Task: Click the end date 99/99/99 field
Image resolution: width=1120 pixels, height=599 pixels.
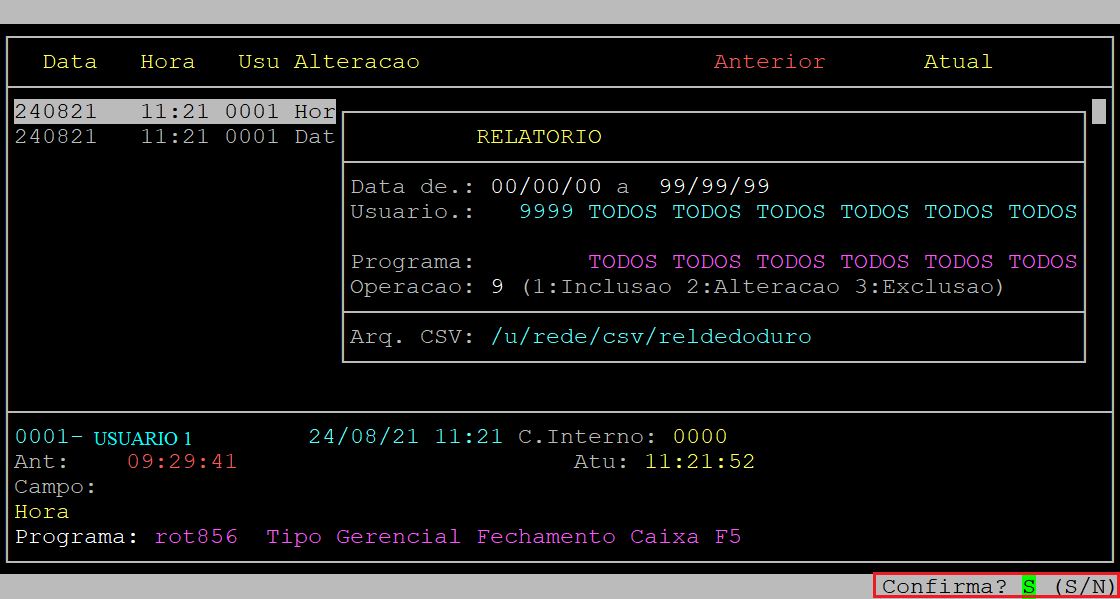Action: pos(714,187)
